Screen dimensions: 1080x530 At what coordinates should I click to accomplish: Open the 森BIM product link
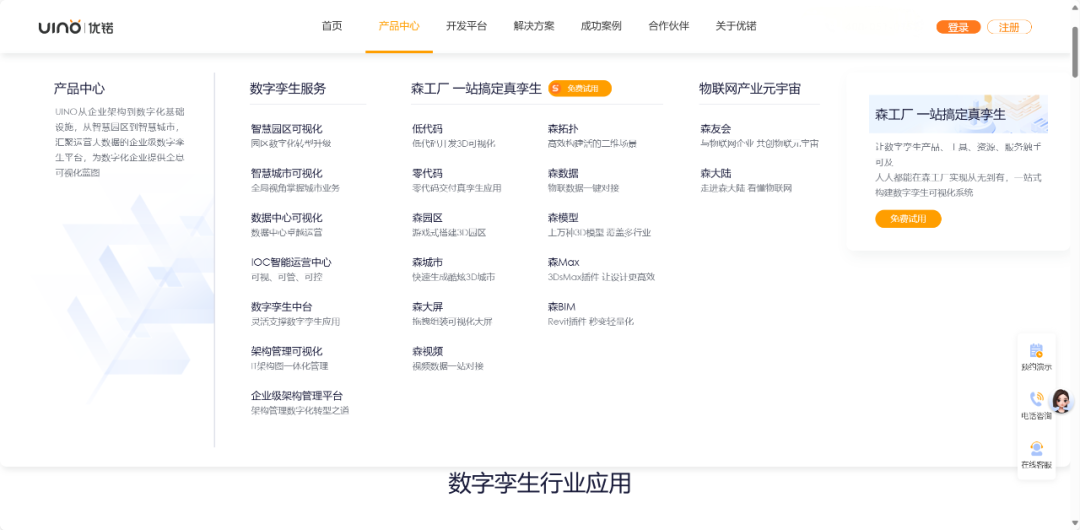pos(561,307)
